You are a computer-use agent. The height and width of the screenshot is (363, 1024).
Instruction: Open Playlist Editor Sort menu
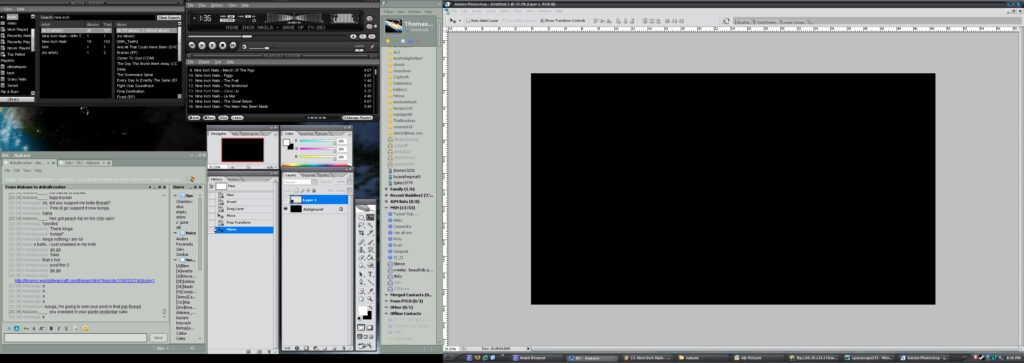coord(218,61)
